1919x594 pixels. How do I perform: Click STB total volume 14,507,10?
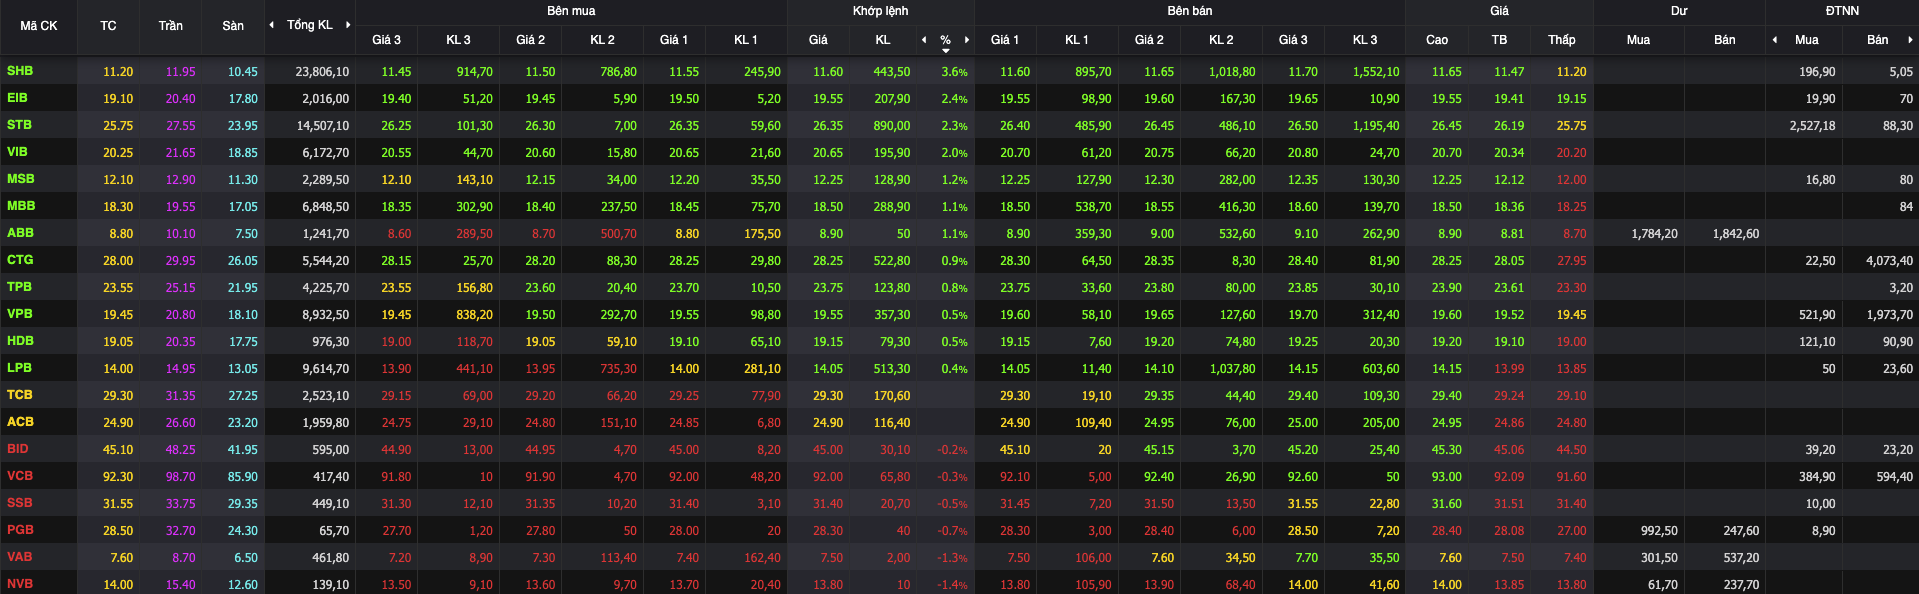[x=322, y=126]
